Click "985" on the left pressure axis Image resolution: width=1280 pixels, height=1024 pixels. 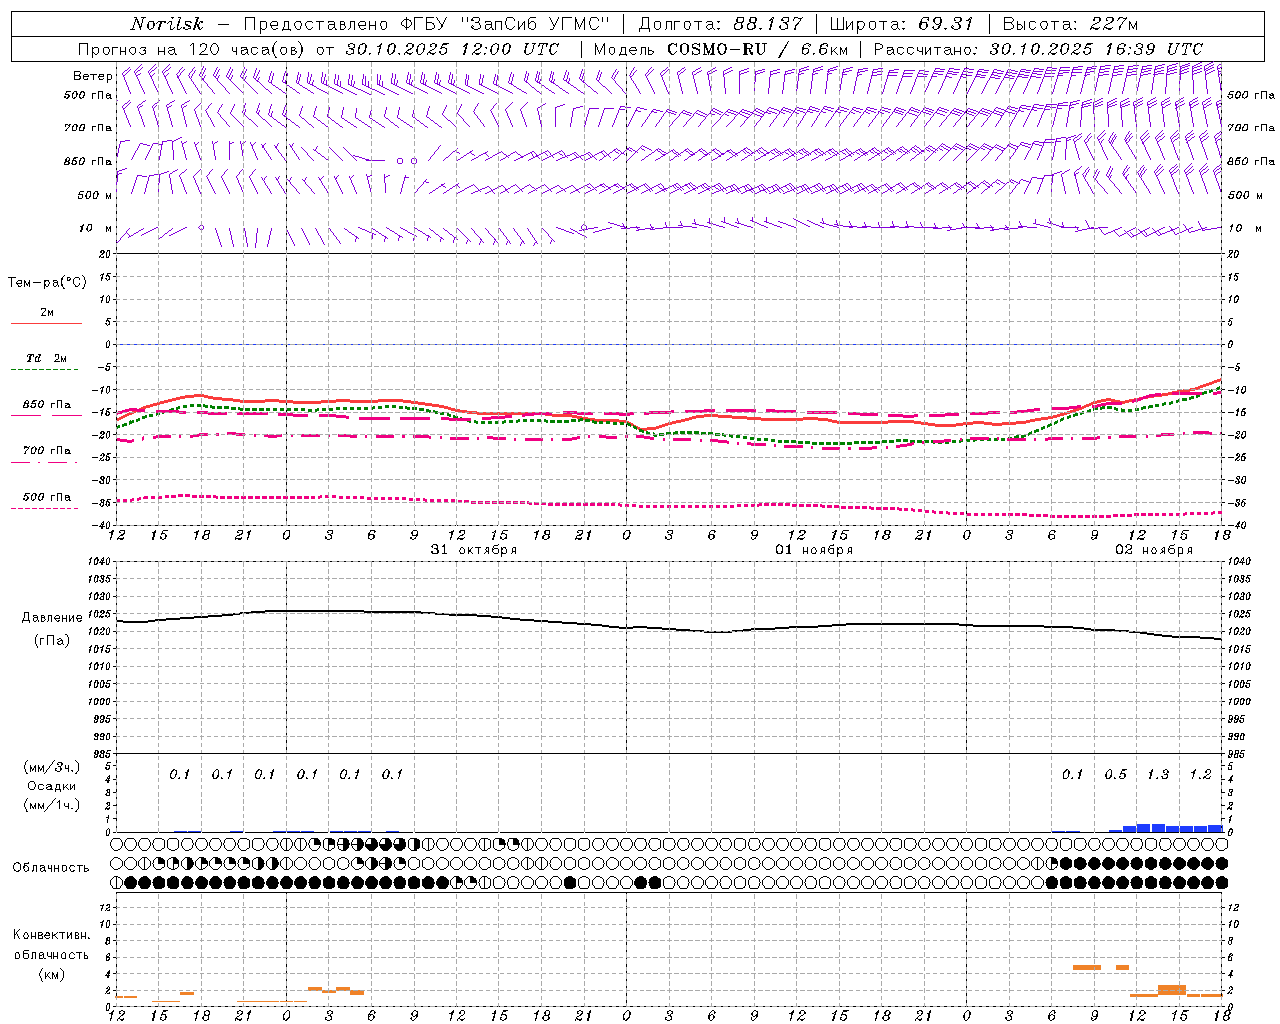tap(101, 754)
